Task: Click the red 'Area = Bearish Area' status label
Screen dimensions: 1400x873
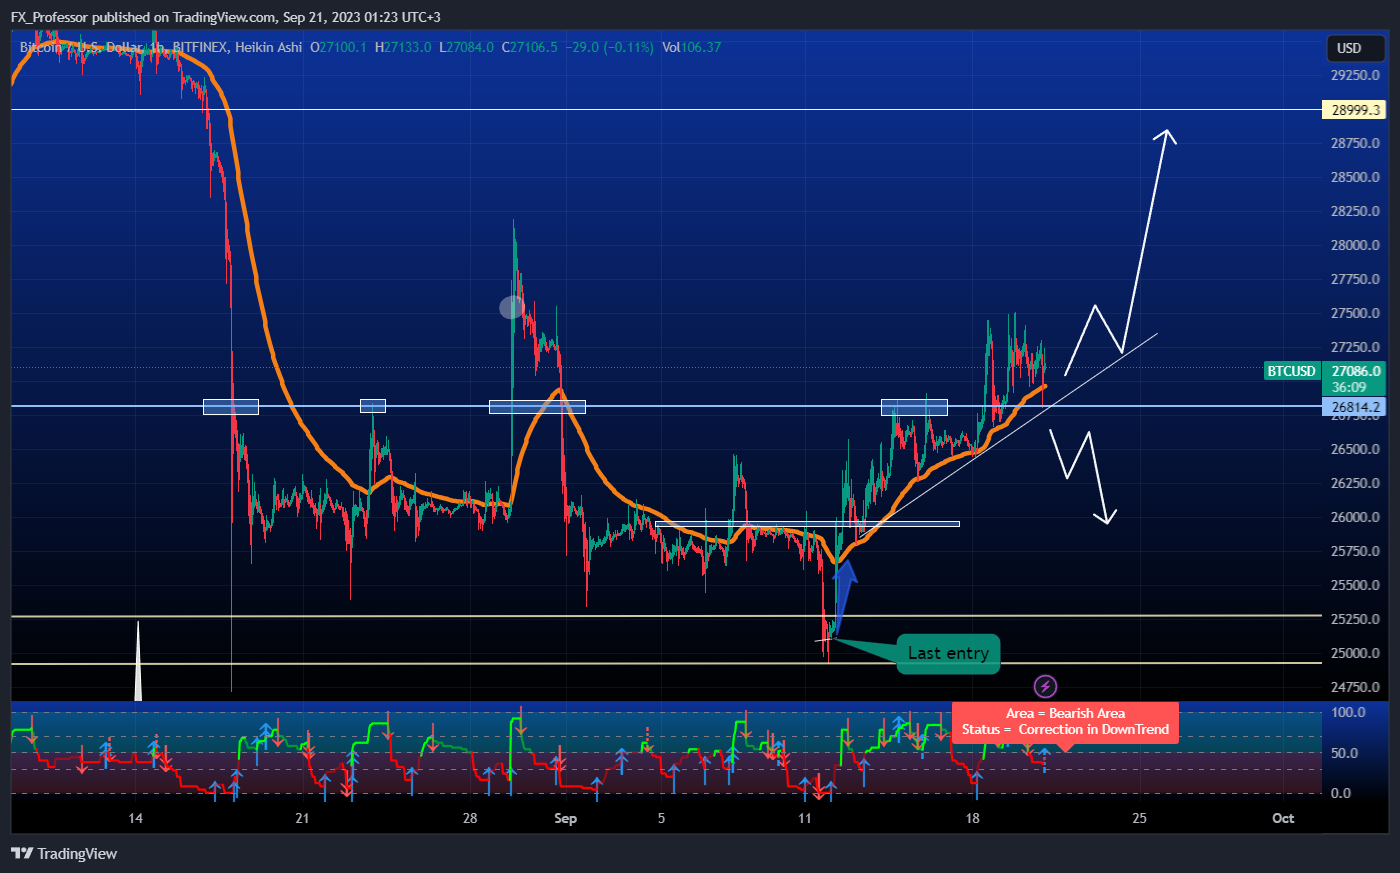Action: pyautogui.click(x=1065, y=721)
